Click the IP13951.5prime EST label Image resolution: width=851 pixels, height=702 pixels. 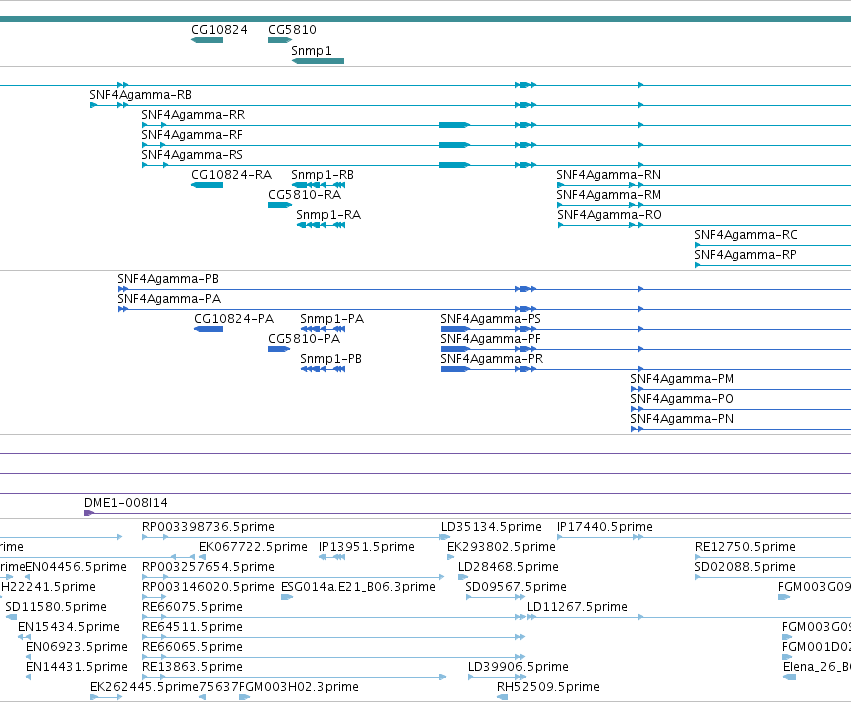click(x=367, y=547)
